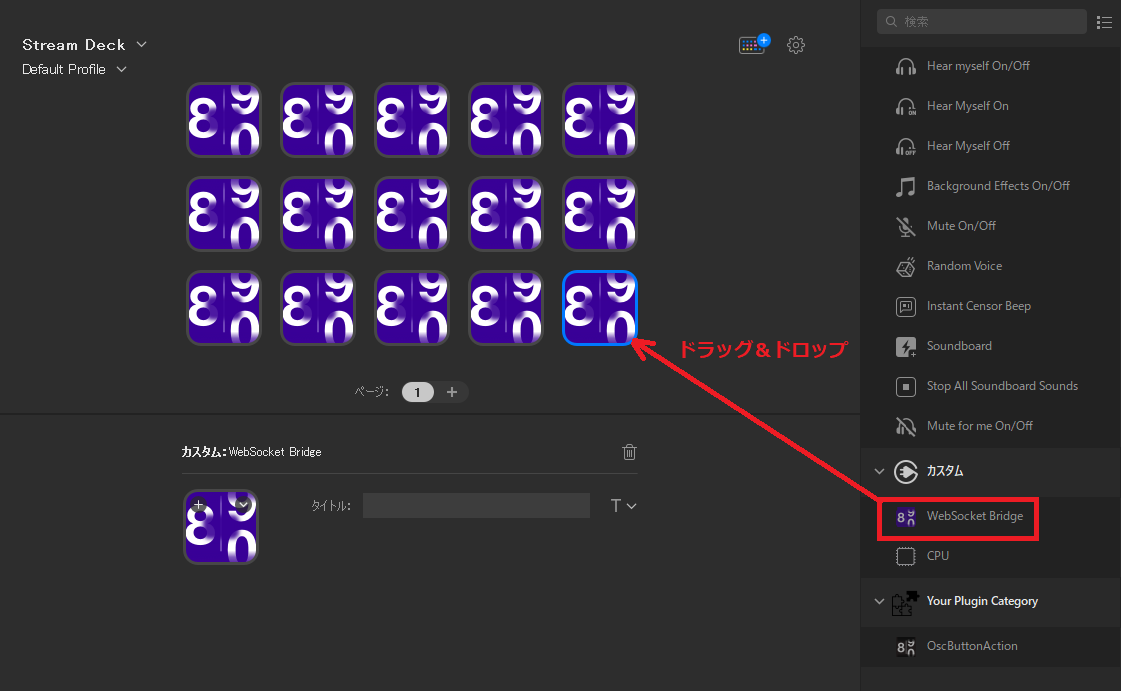The height and width of the screenshot is (691, 1121).
Task: Select the CPU action icon
Action: pos(906,556)
